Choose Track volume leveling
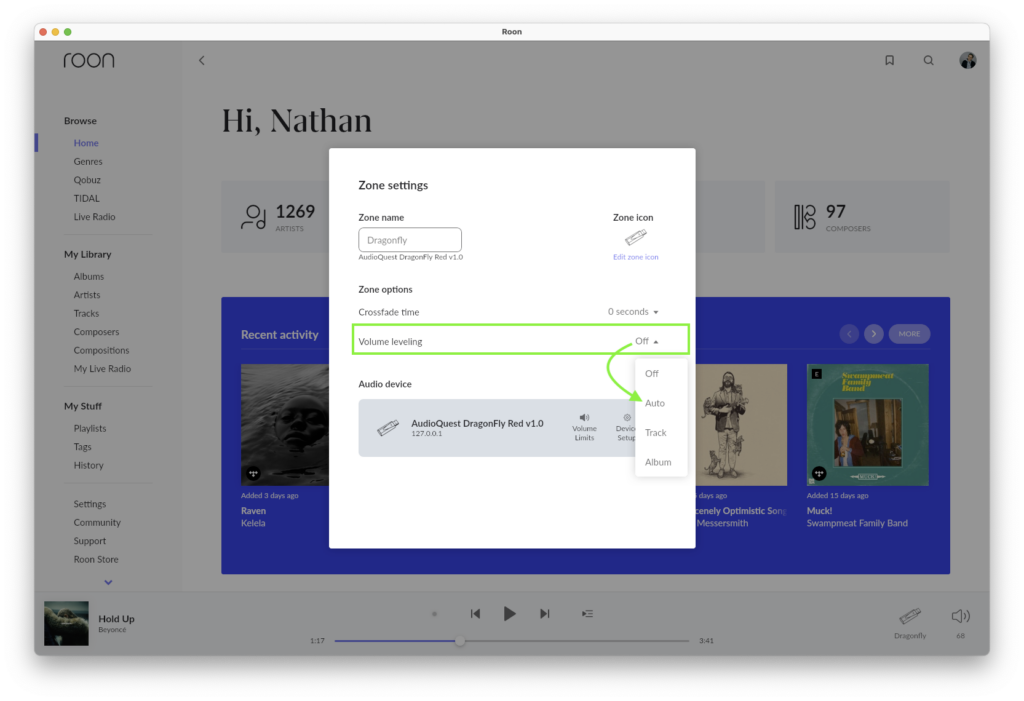This screenshot has height=701, width=1024. 656,432
